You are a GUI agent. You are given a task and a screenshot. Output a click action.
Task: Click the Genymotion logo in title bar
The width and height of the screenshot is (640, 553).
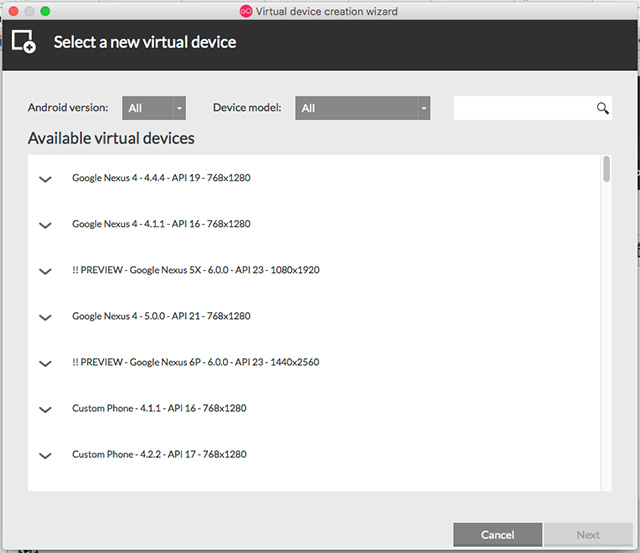(246, 11)
